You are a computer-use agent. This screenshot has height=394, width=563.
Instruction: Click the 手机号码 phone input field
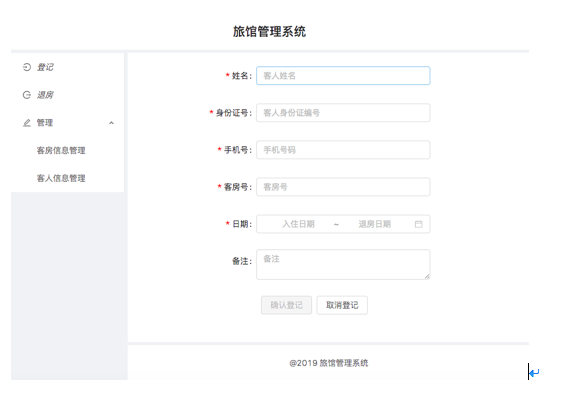(x=343, y=150)
